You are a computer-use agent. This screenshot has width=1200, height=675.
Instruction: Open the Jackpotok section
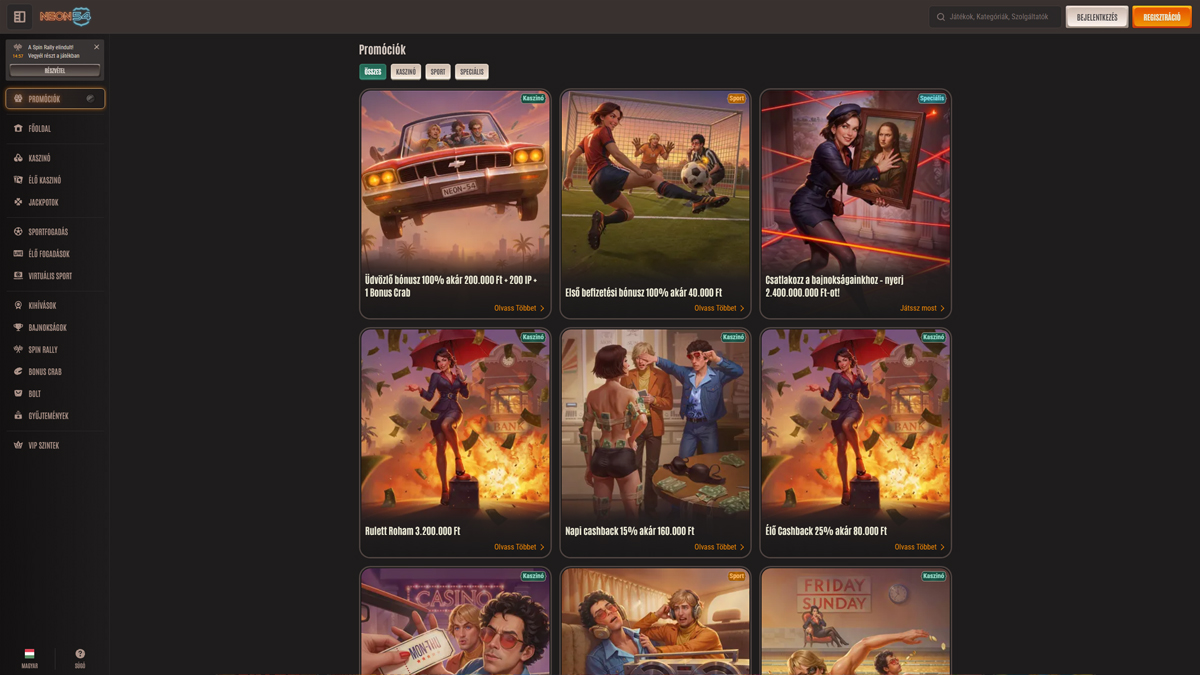pos(43,202)
